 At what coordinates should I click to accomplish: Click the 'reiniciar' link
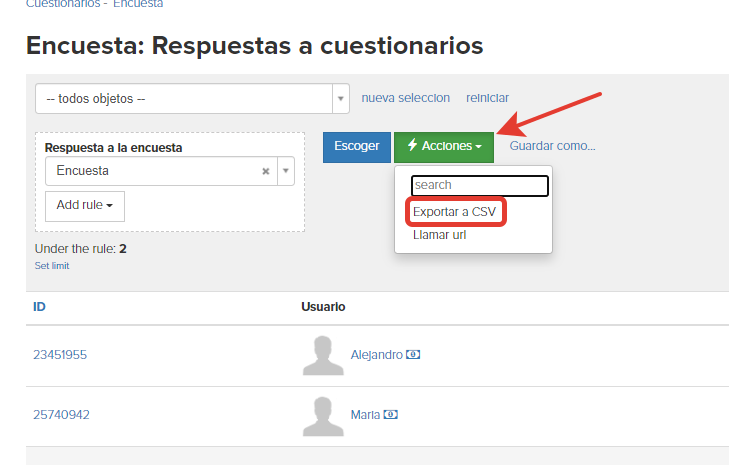click(x=487, y=98)
